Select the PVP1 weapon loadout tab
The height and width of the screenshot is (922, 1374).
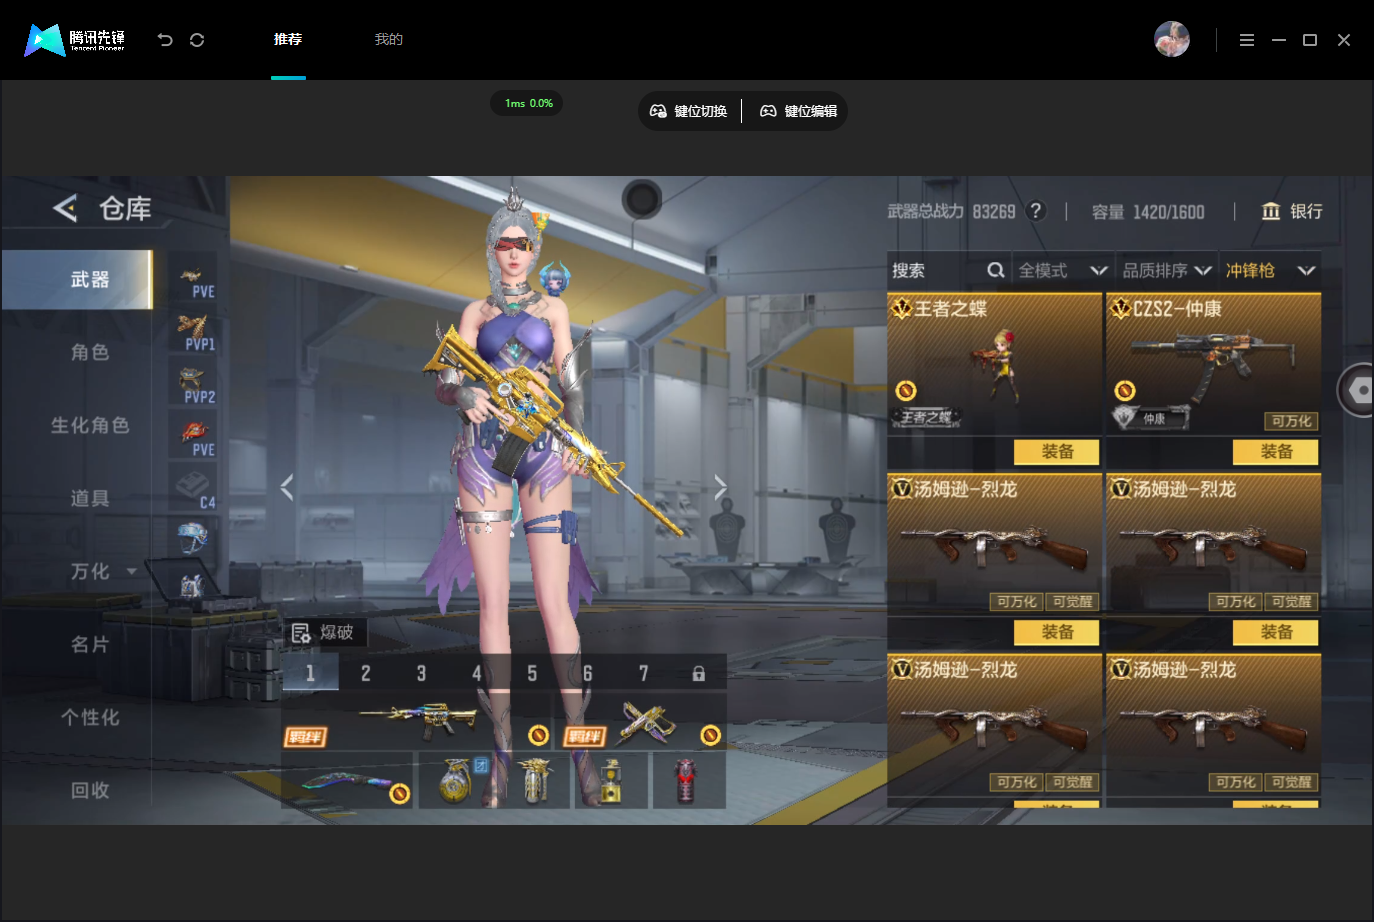[x=193, y=331]
